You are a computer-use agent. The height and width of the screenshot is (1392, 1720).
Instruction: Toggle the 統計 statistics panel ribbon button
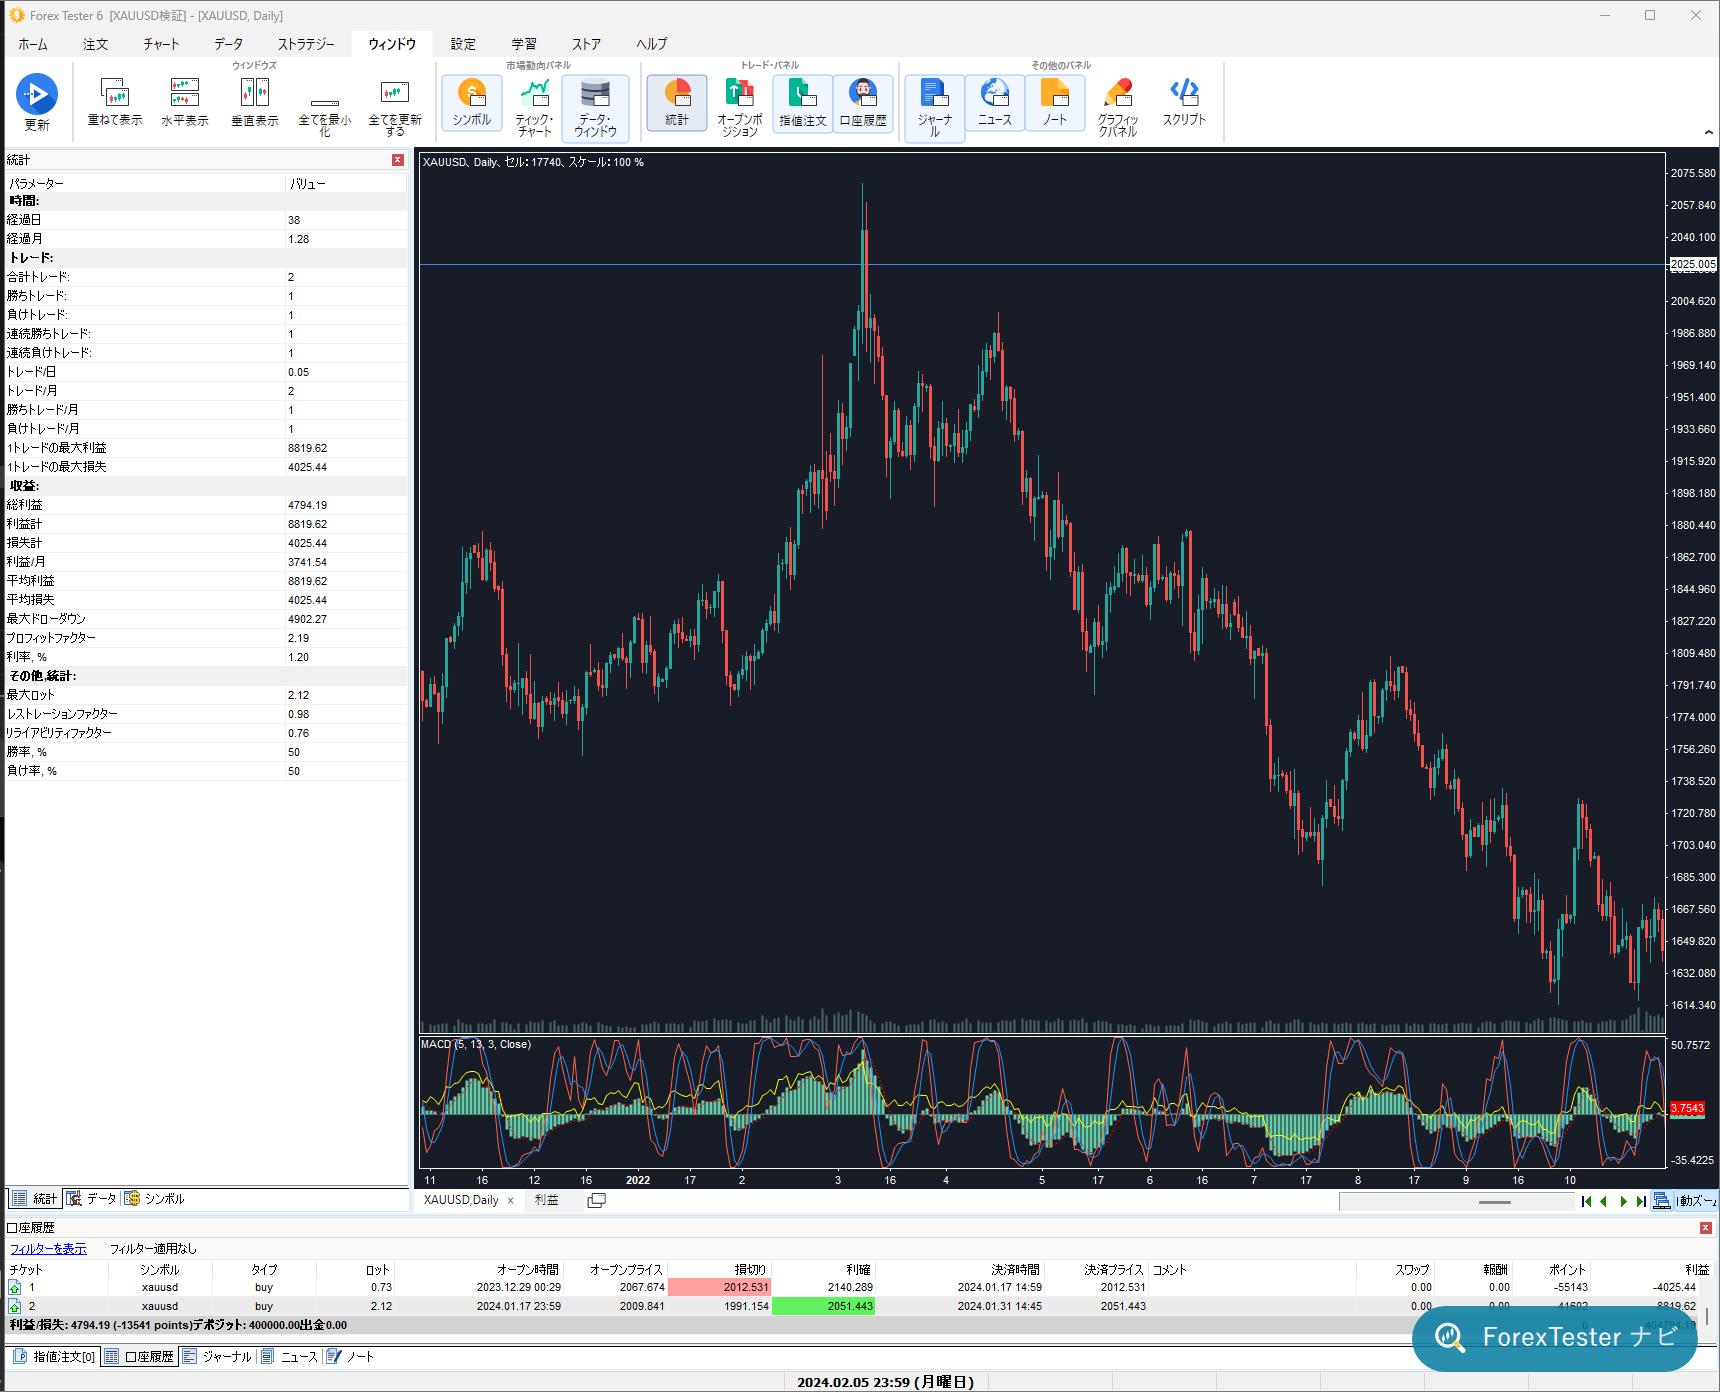click(677, 103)
